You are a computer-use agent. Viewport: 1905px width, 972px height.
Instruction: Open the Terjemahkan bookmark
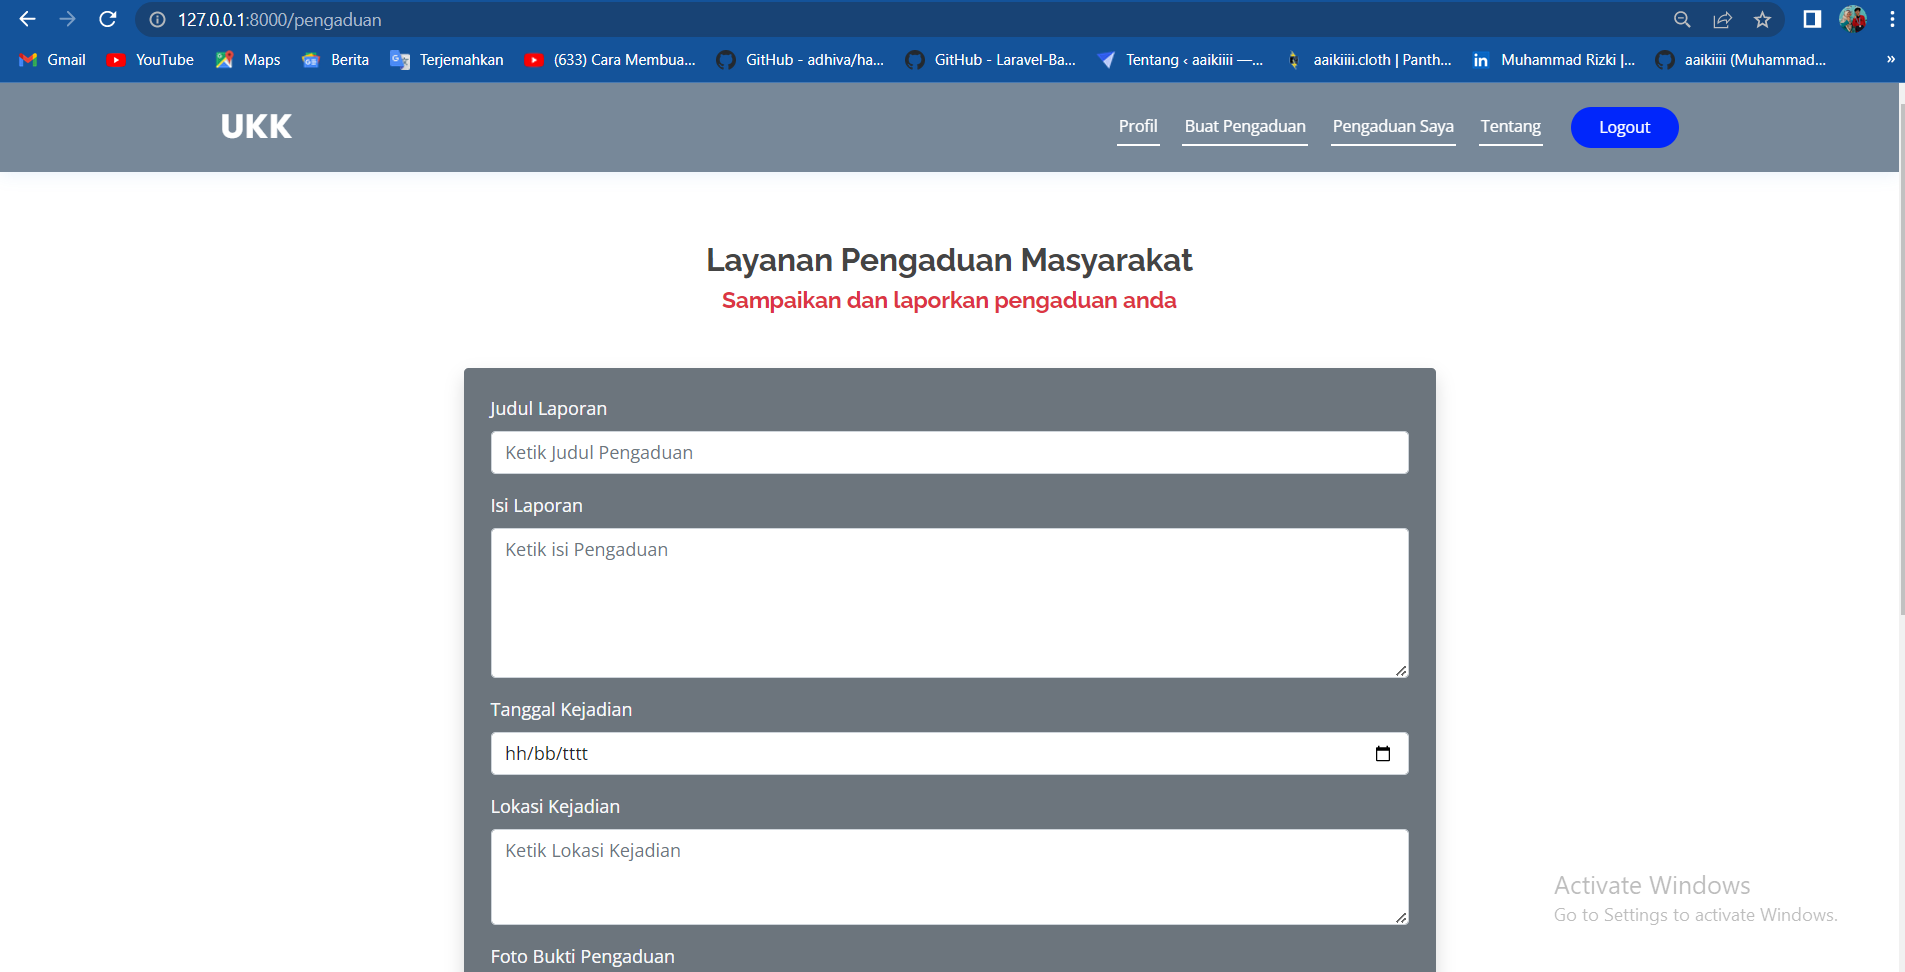coord(447,60)
